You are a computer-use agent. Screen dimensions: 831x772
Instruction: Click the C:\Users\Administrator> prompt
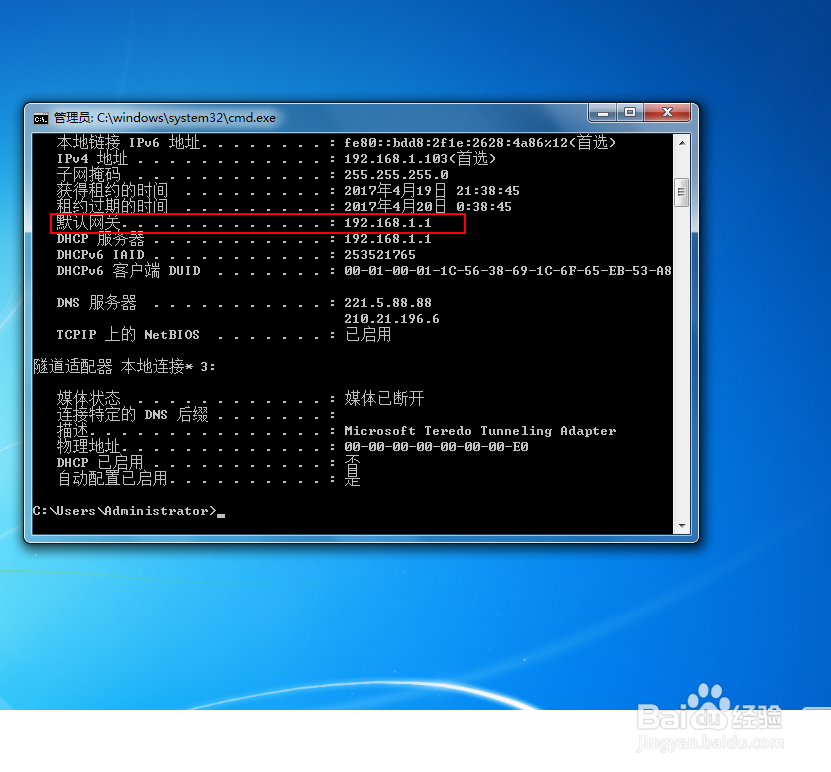tap(125, 511)
